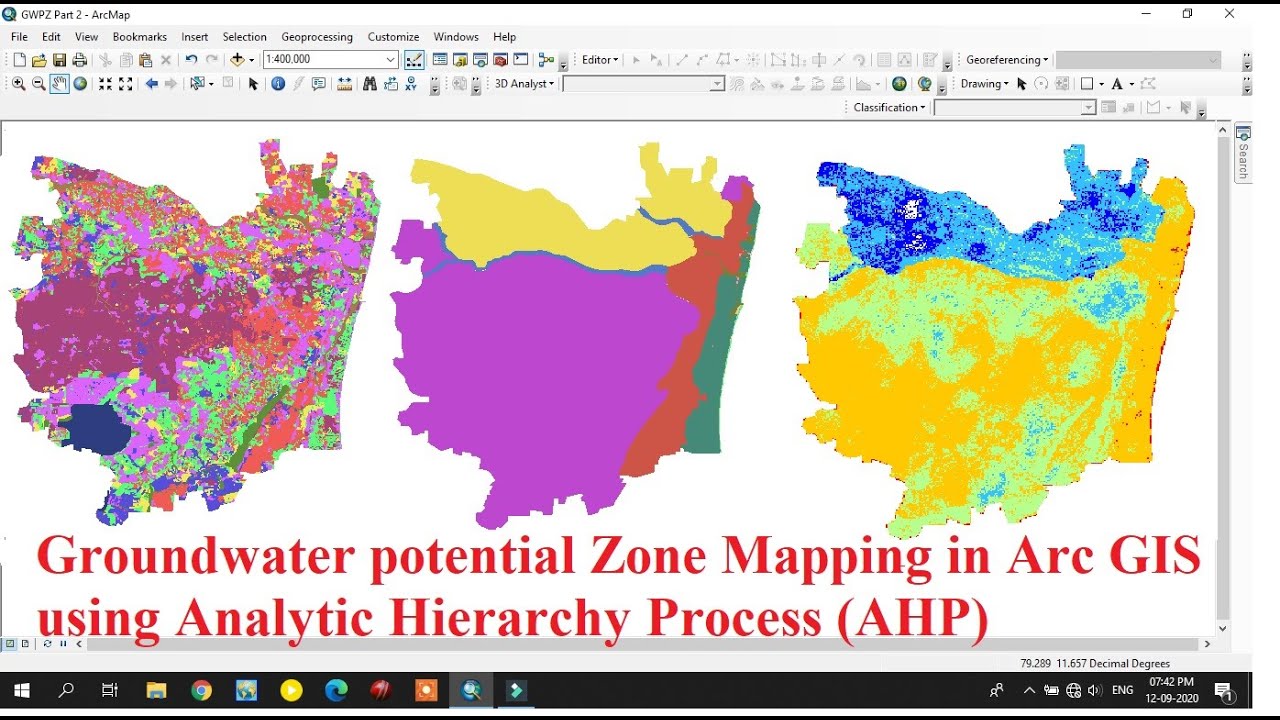Viewport: 1280px width, 720px height.
Task: Open the Georeferencing dropdown menu
Action: click(x=1007, y=60)
